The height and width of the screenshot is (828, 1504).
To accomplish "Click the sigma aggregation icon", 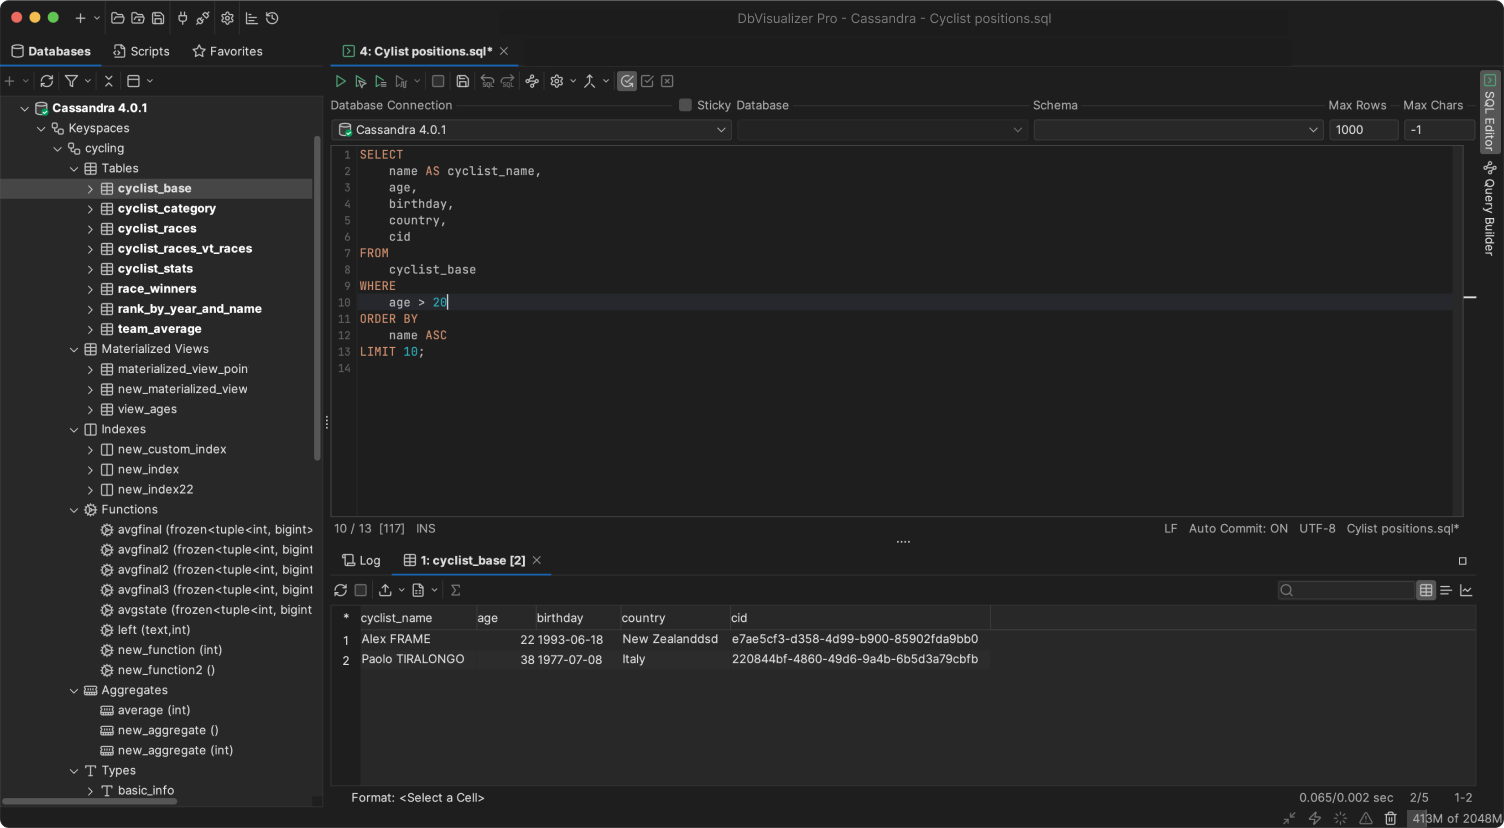I will [x=456, y=590].
